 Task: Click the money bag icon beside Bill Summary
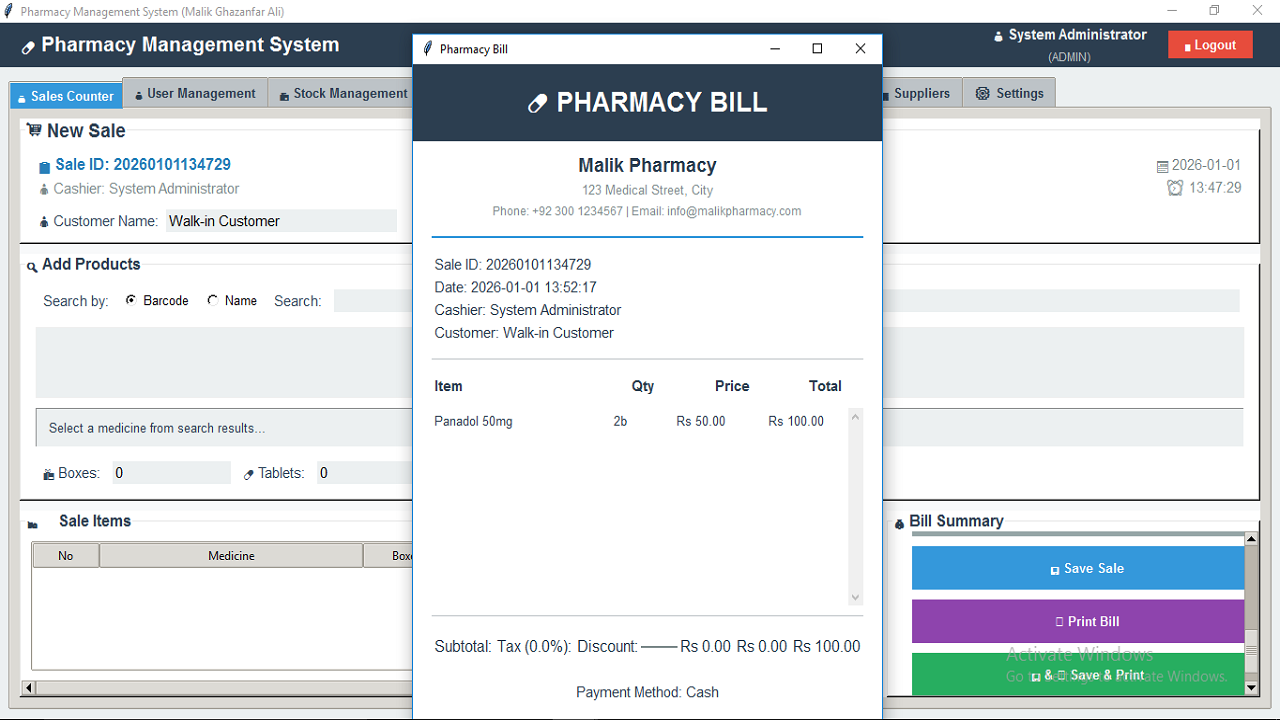coord(899,523)
